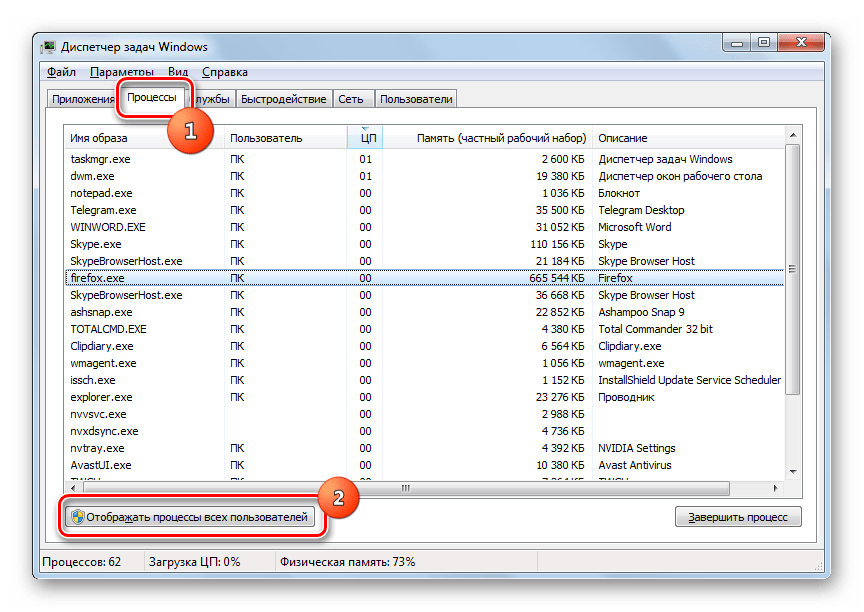Click the vertical scrollbar down arrow
This screenshot has height=612, width=864.
793,472
